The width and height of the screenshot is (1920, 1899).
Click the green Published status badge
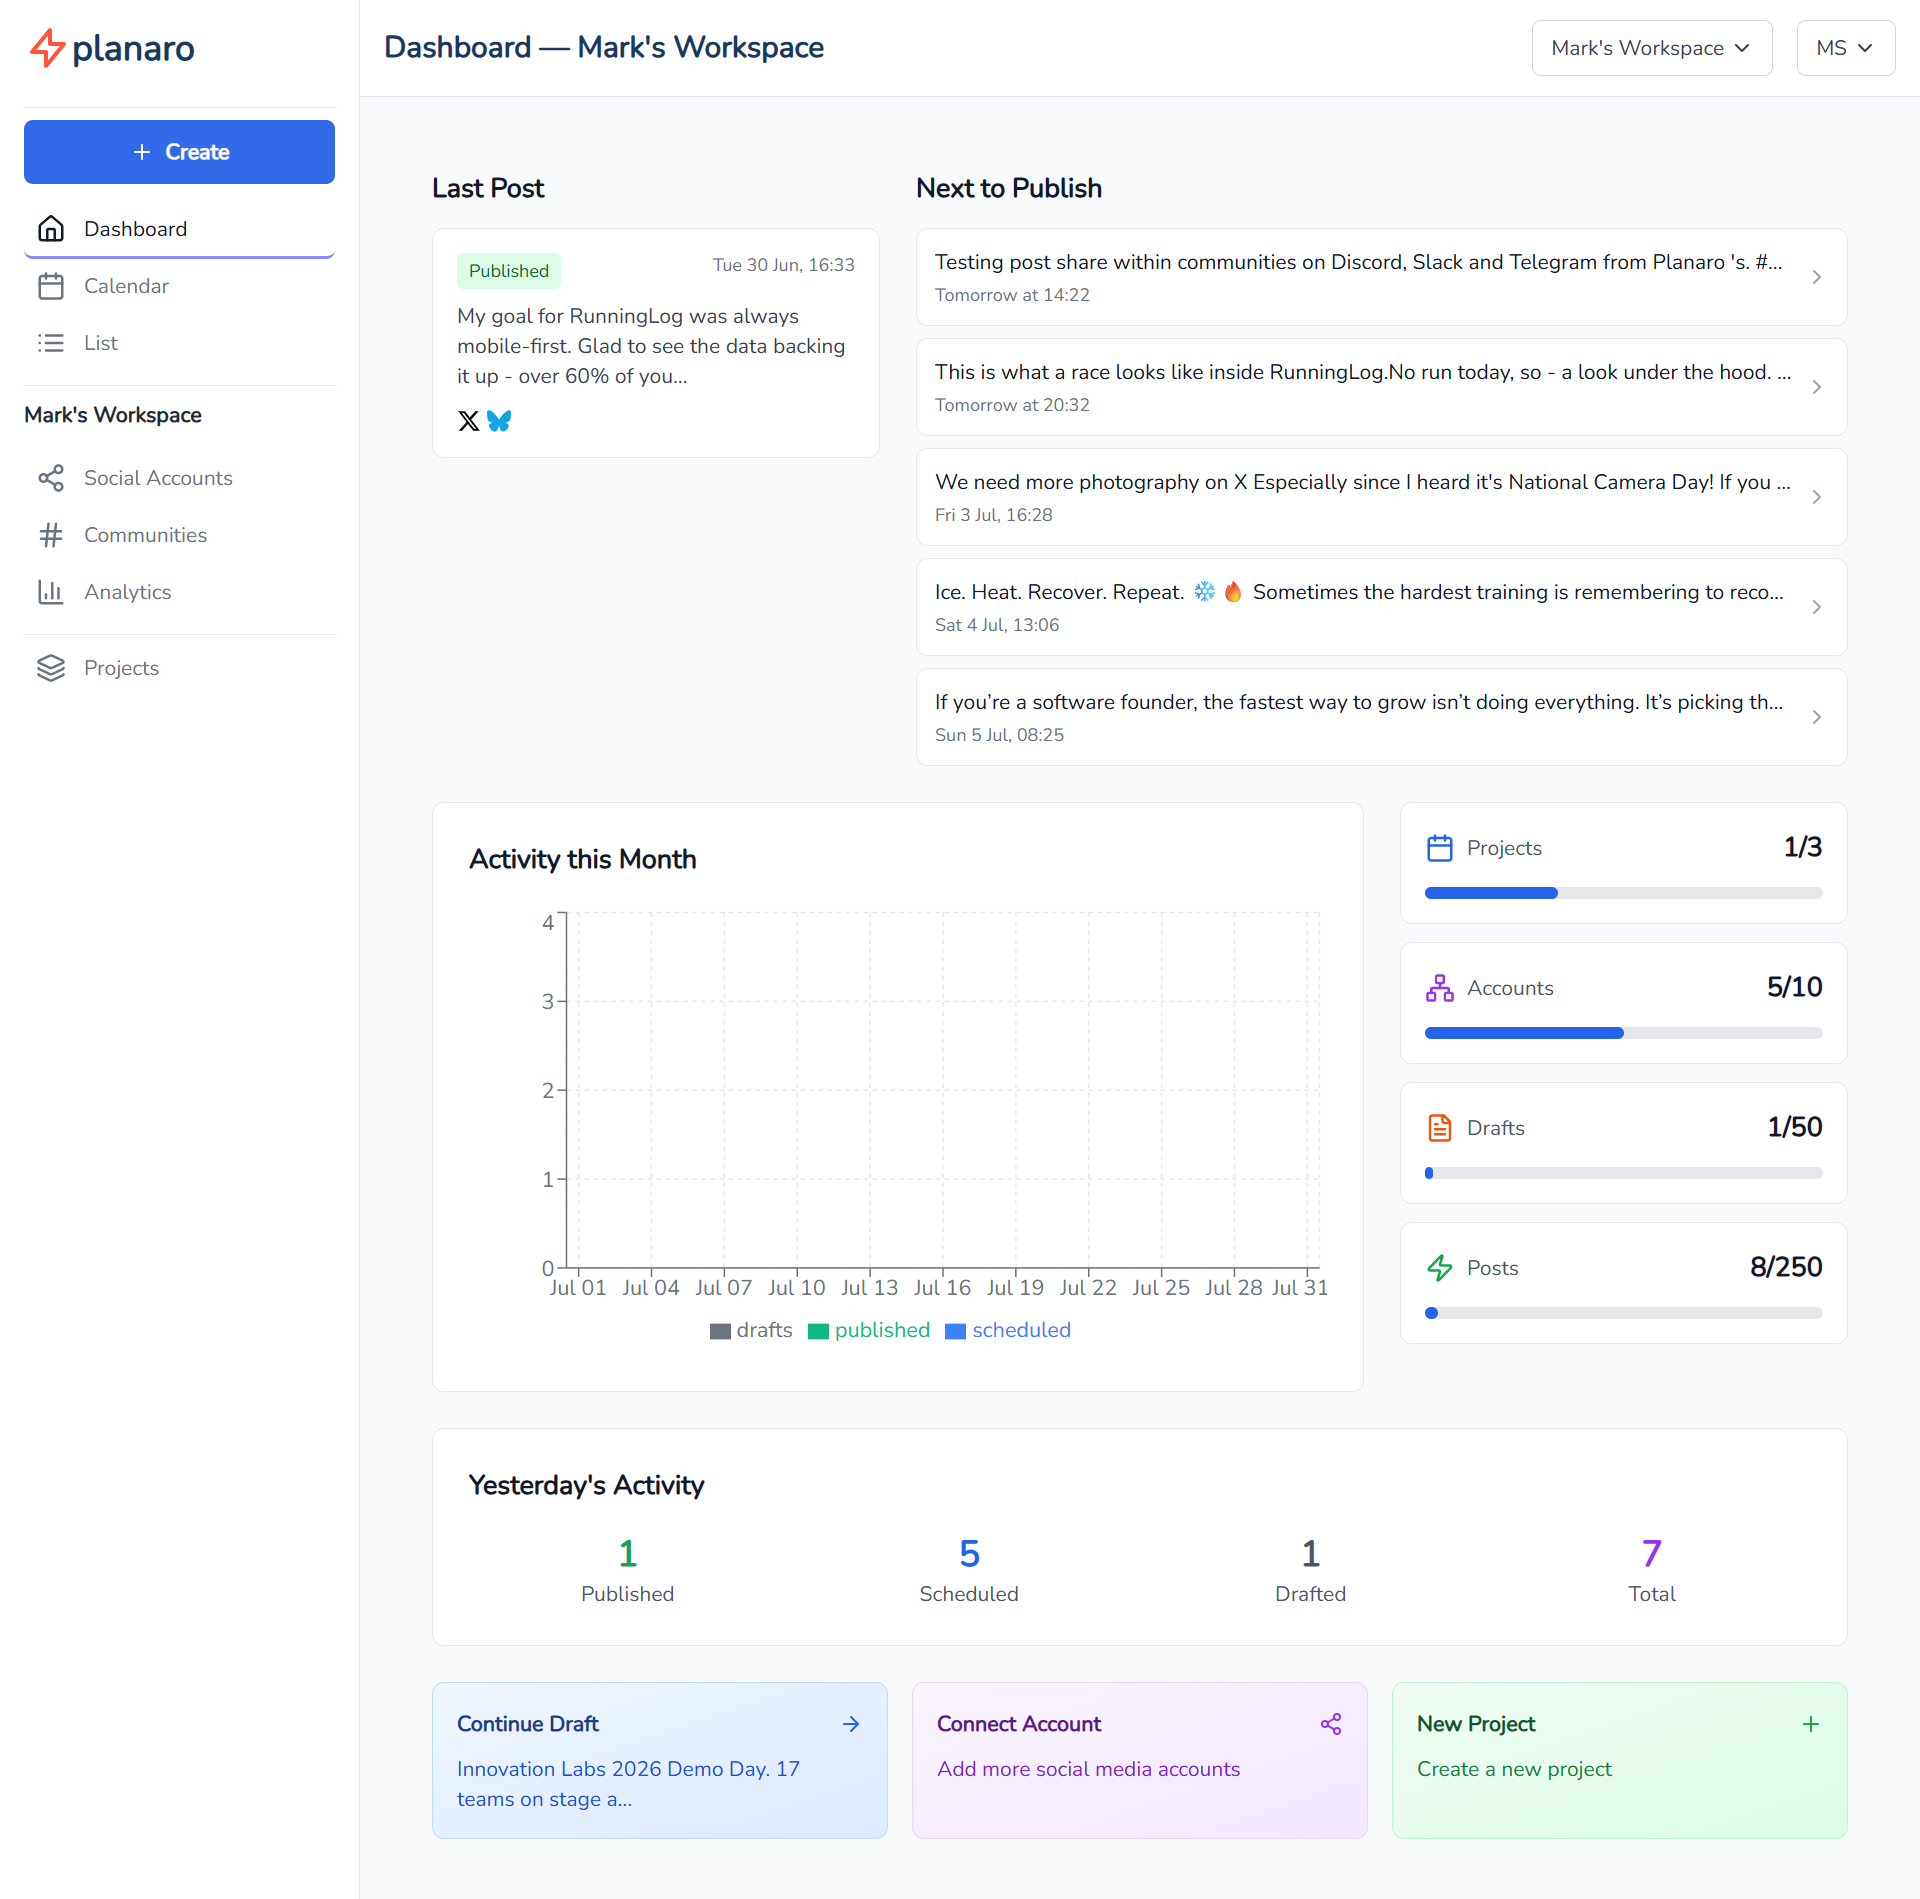coord(509,271)
